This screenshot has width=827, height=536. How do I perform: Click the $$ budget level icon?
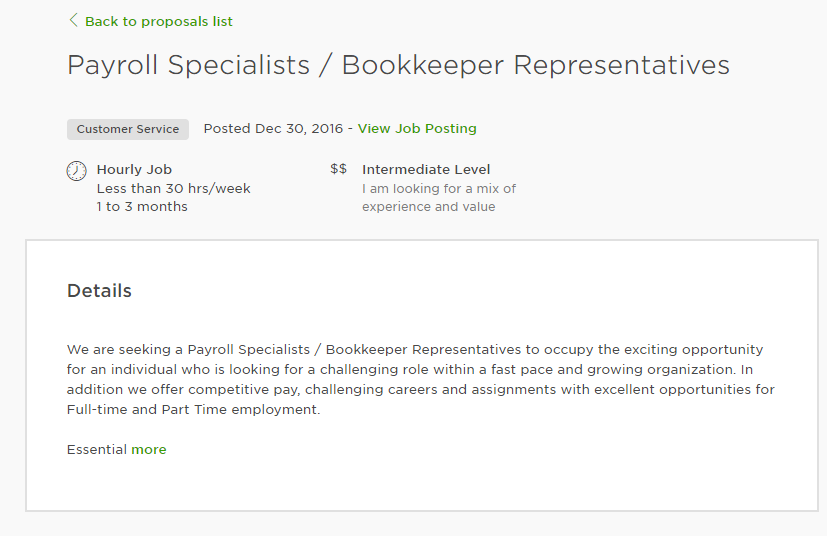click(x=339, y=169)
